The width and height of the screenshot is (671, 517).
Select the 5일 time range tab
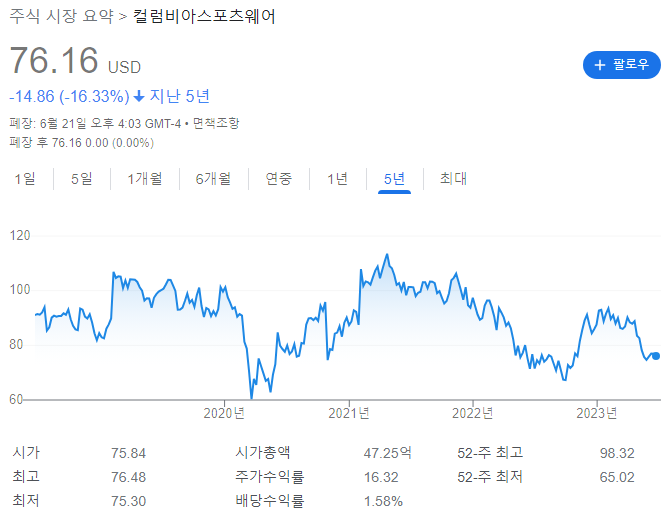(x=82, y=178)
